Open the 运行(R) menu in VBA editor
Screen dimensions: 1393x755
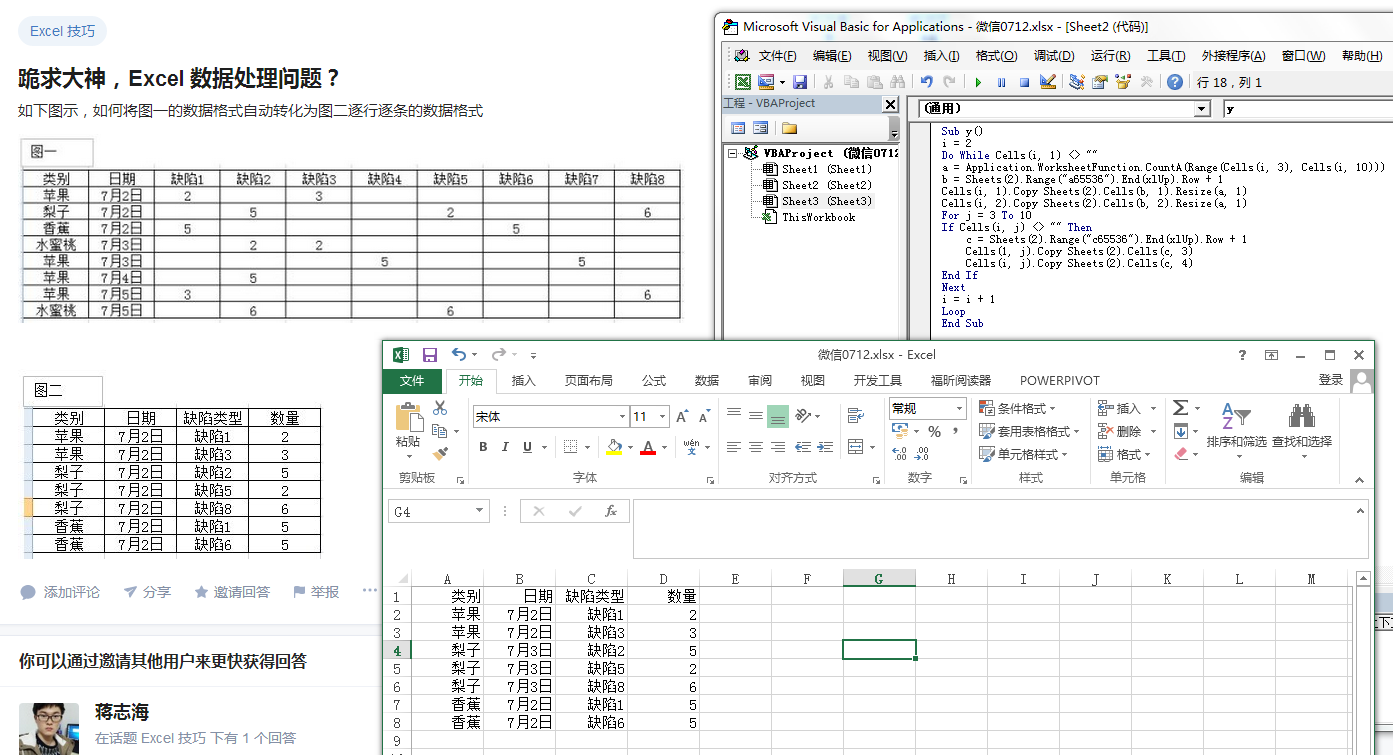tap(1111, 56)
